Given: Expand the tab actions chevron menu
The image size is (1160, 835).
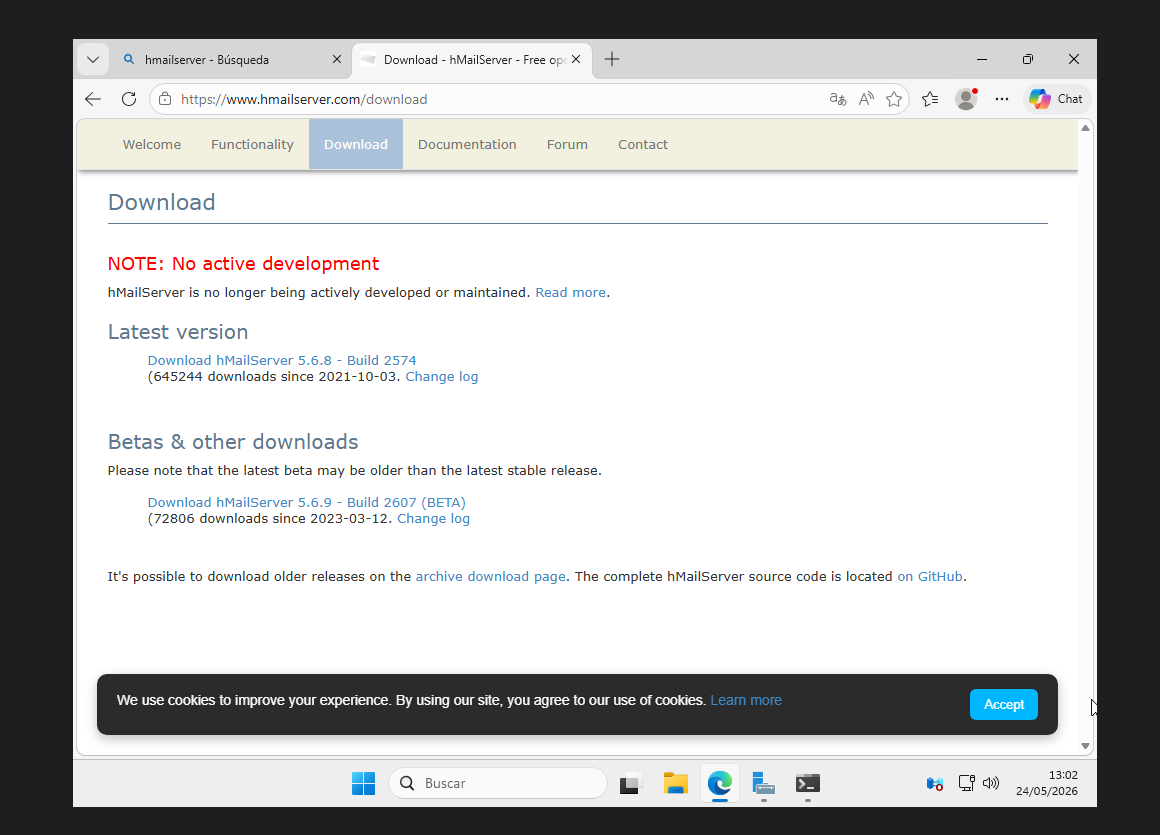Looking at the screenshot, I should pos(93,59).
